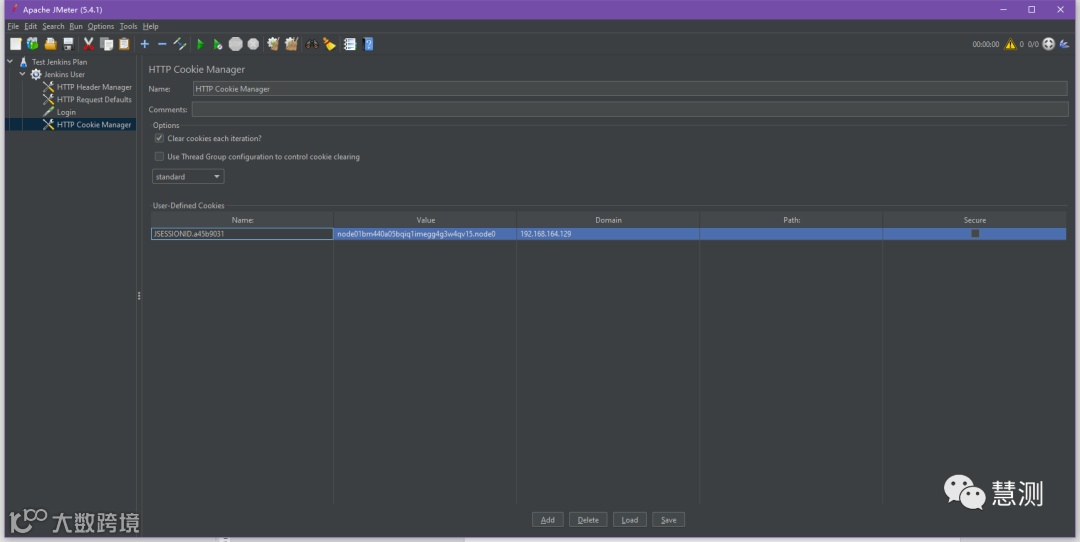
Task: Open the Options menu
Action: coord(101,26)
